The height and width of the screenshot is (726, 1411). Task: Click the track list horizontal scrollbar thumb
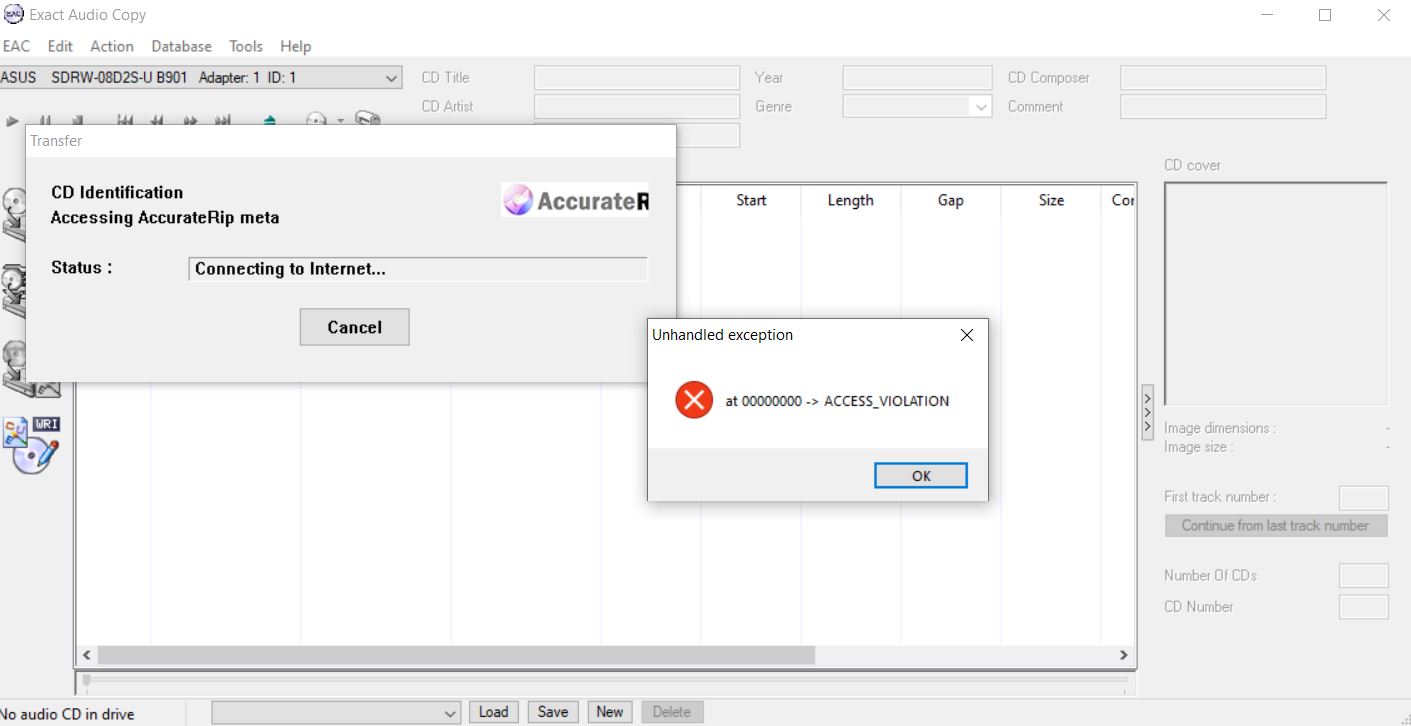tap(456, 655)
